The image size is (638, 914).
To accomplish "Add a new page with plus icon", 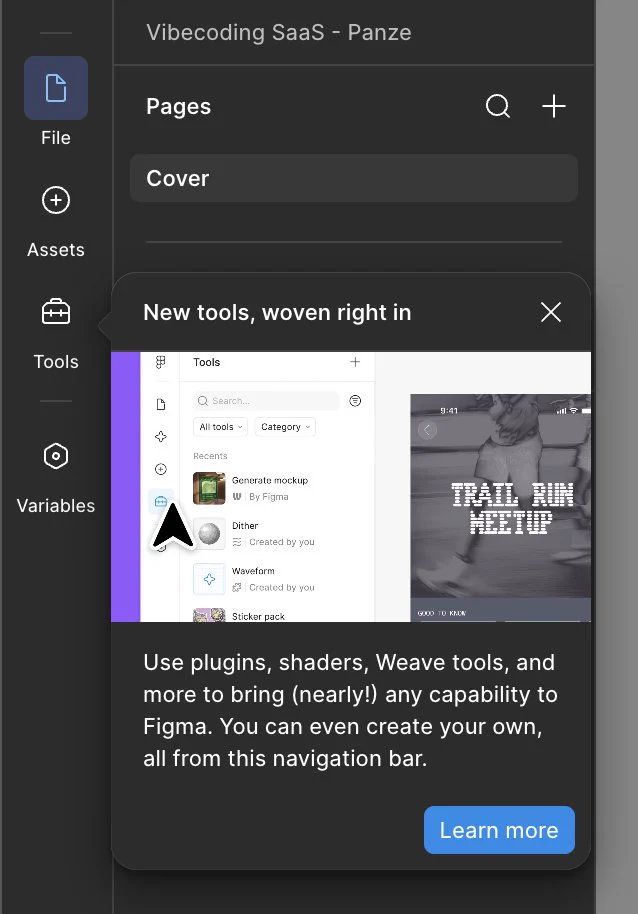I will pos(554,107).
